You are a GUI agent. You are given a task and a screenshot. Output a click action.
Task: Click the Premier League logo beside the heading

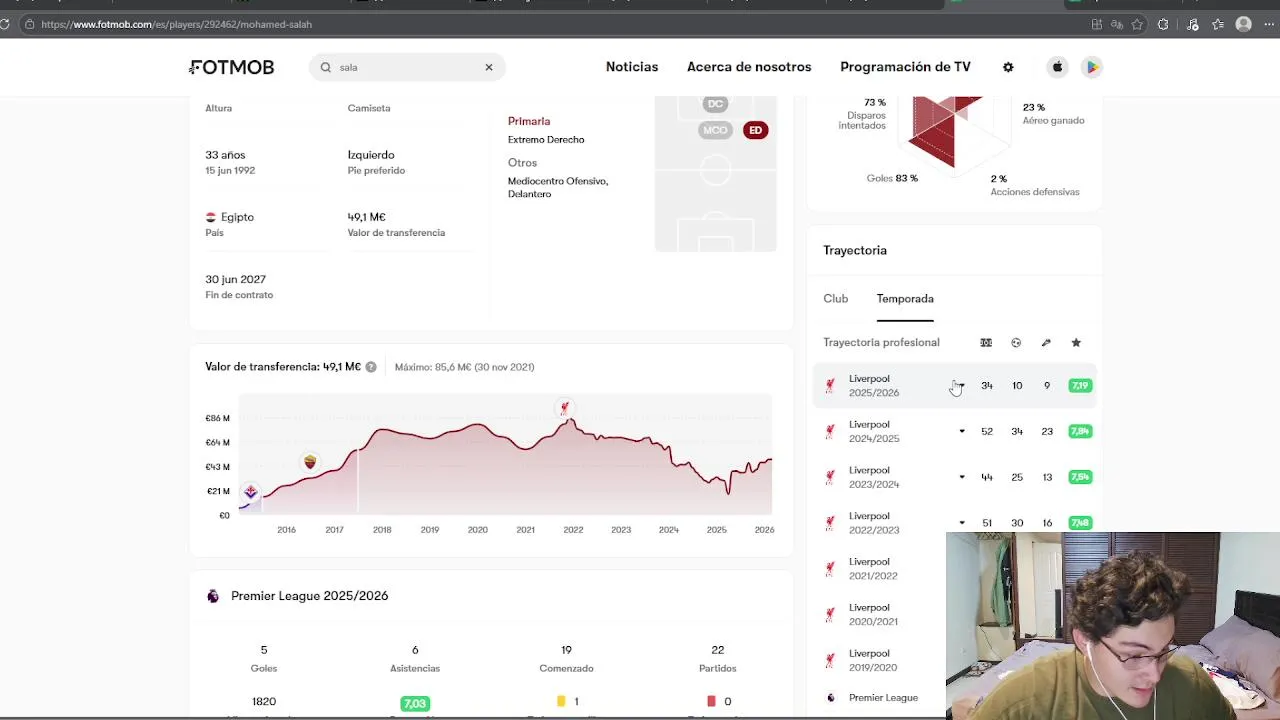click(x=213, y=596)
